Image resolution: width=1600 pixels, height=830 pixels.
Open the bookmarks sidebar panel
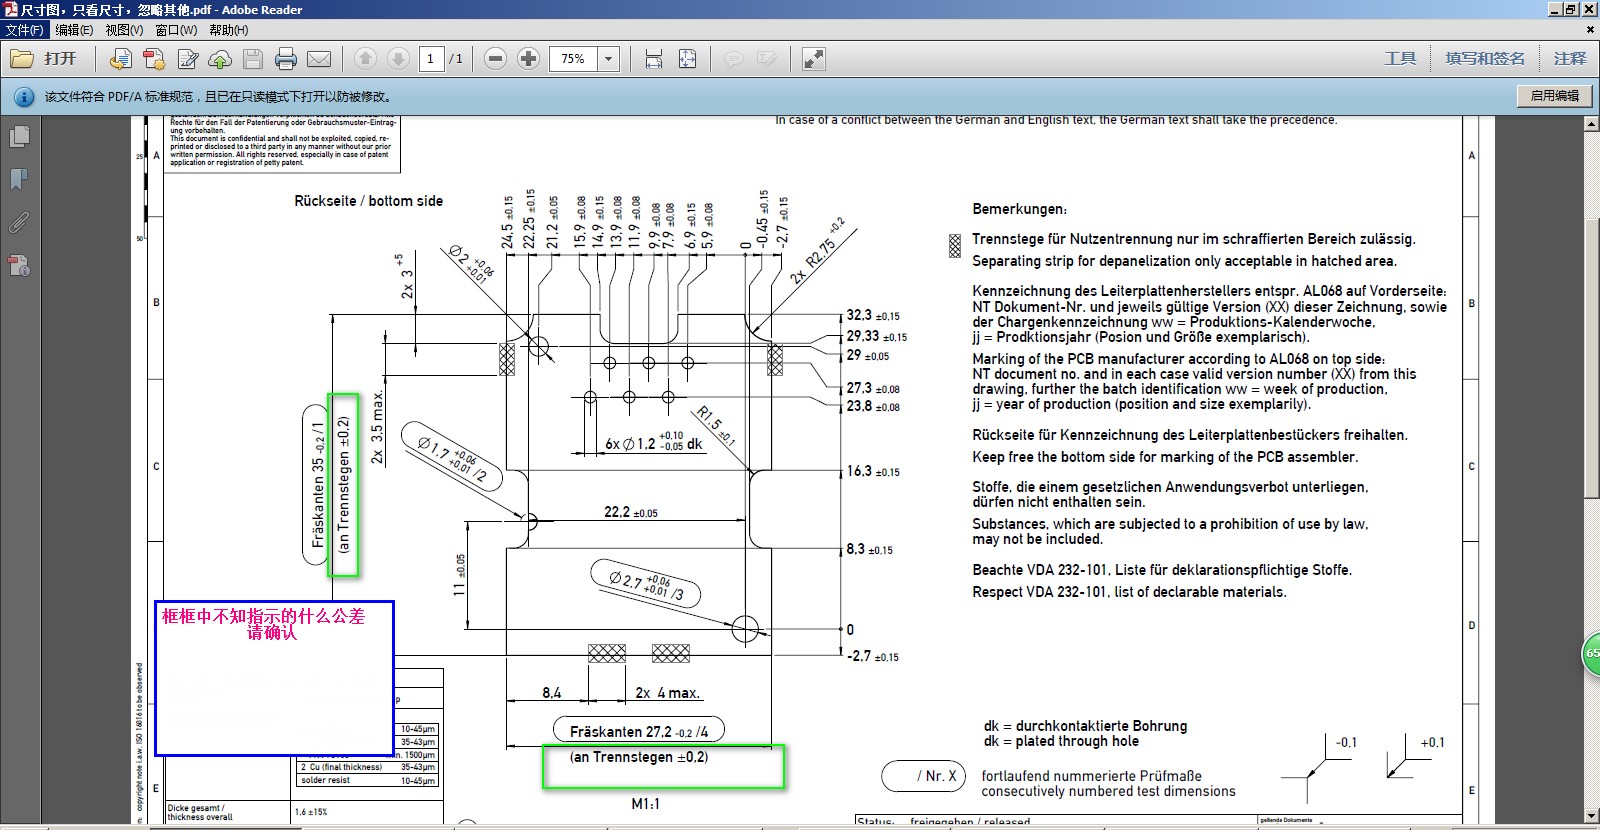(x=19, y=180)
